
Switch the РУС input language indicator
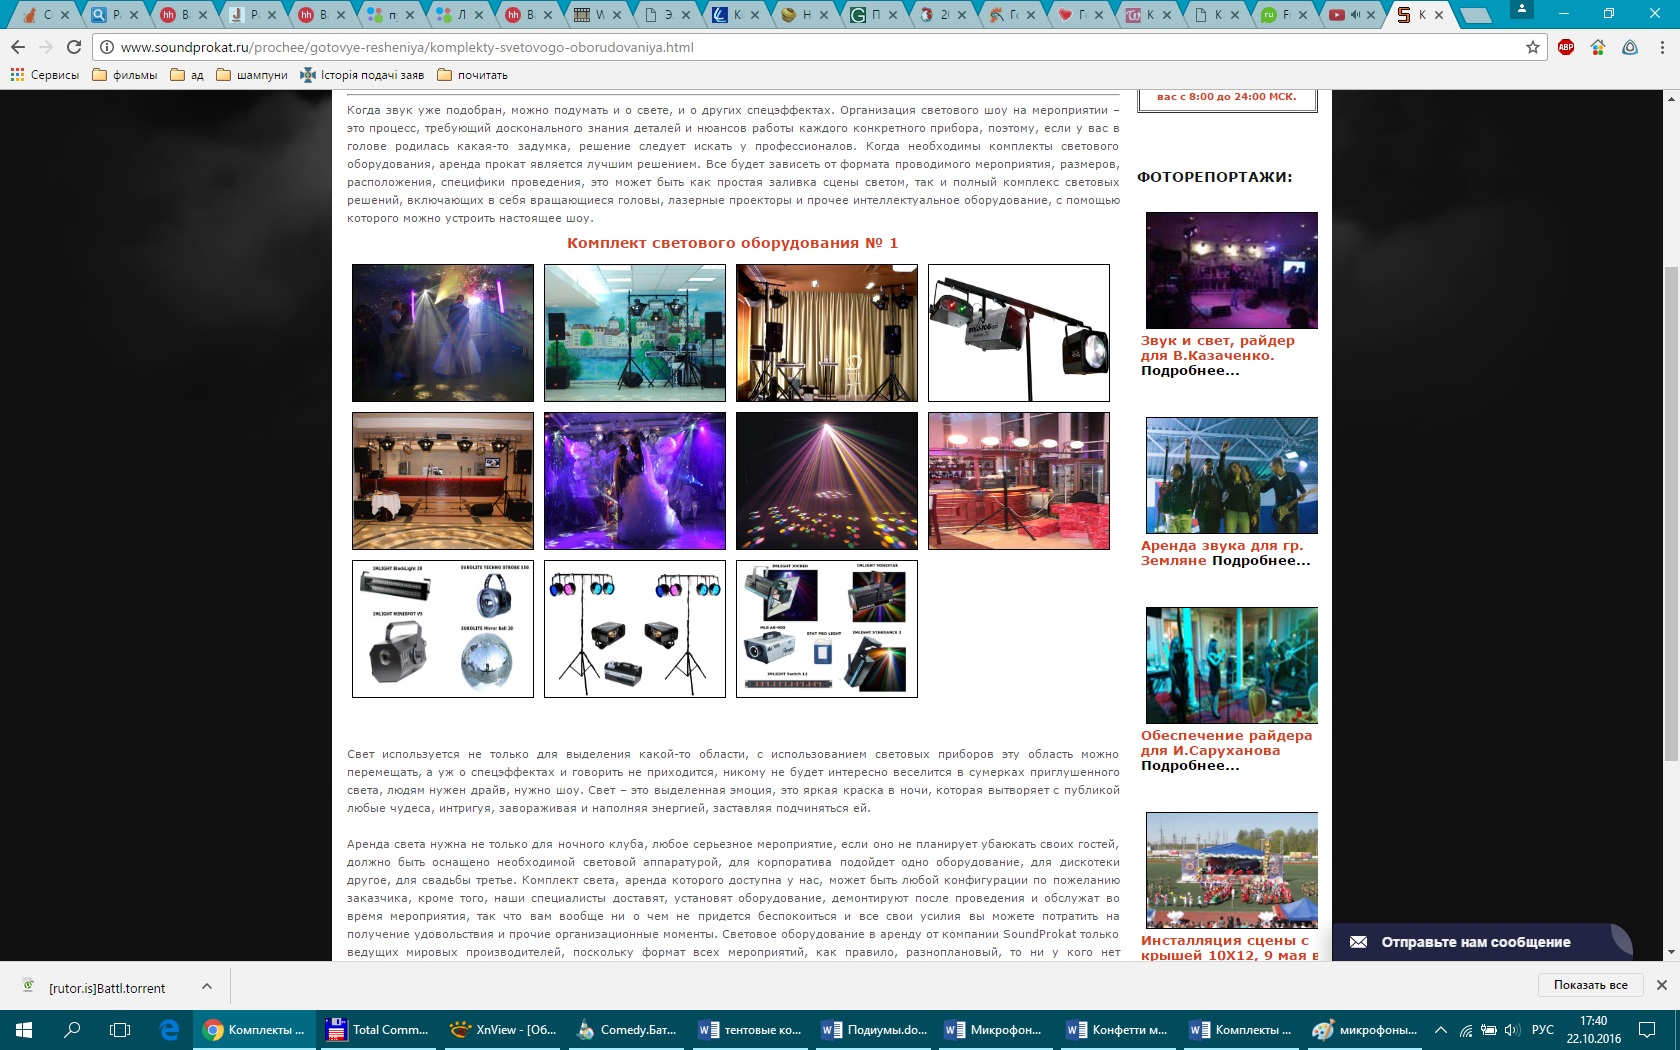pyautogui.click(x=1543, y=1029)
